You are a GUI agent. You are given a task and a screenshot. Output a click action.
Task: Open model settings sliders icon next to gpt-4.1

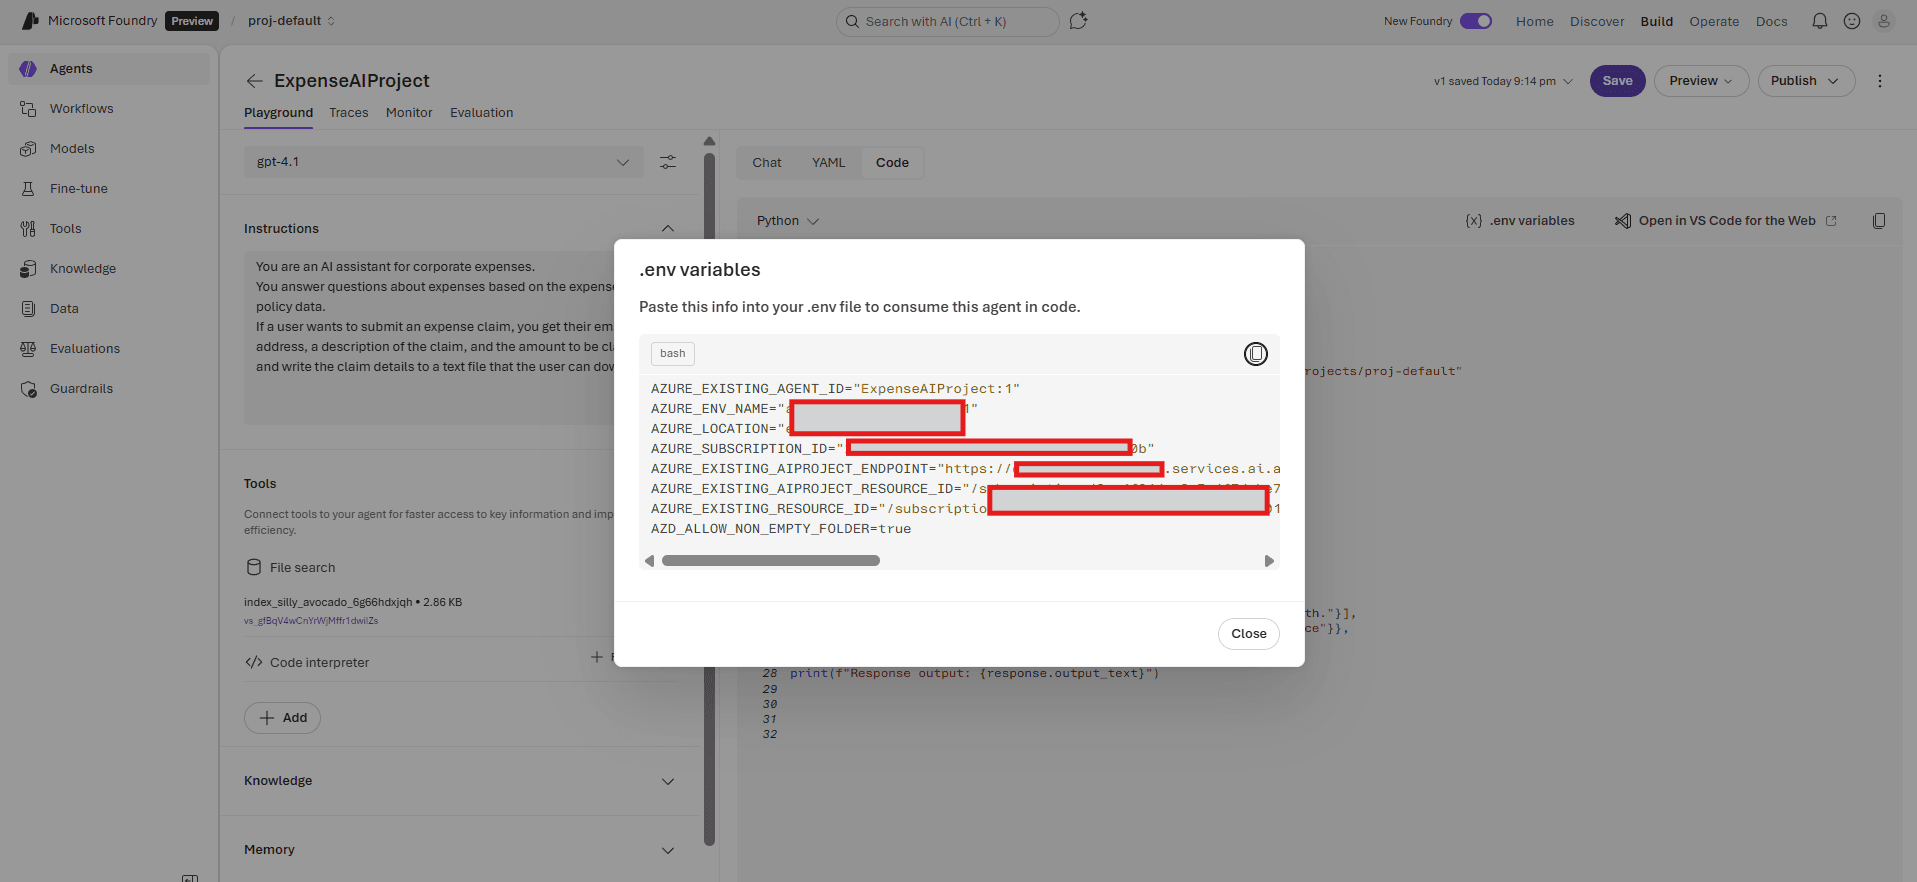click(668, 162)
